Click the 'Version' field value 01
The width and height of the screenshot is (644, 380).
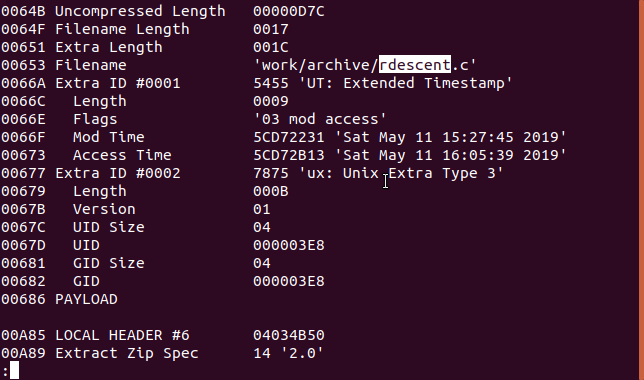tap(262, 209)
